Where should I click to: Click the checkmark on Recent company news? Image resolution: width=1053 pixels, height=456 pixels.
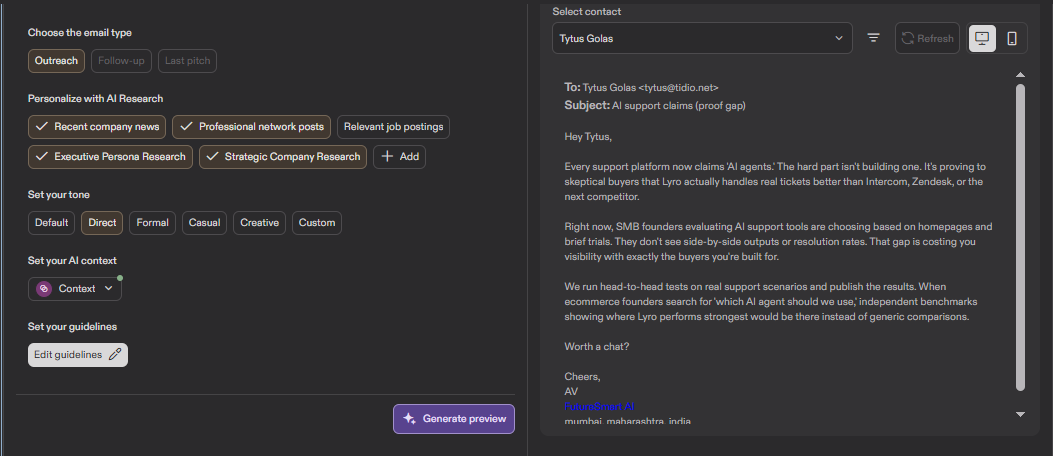pos(42,126)
